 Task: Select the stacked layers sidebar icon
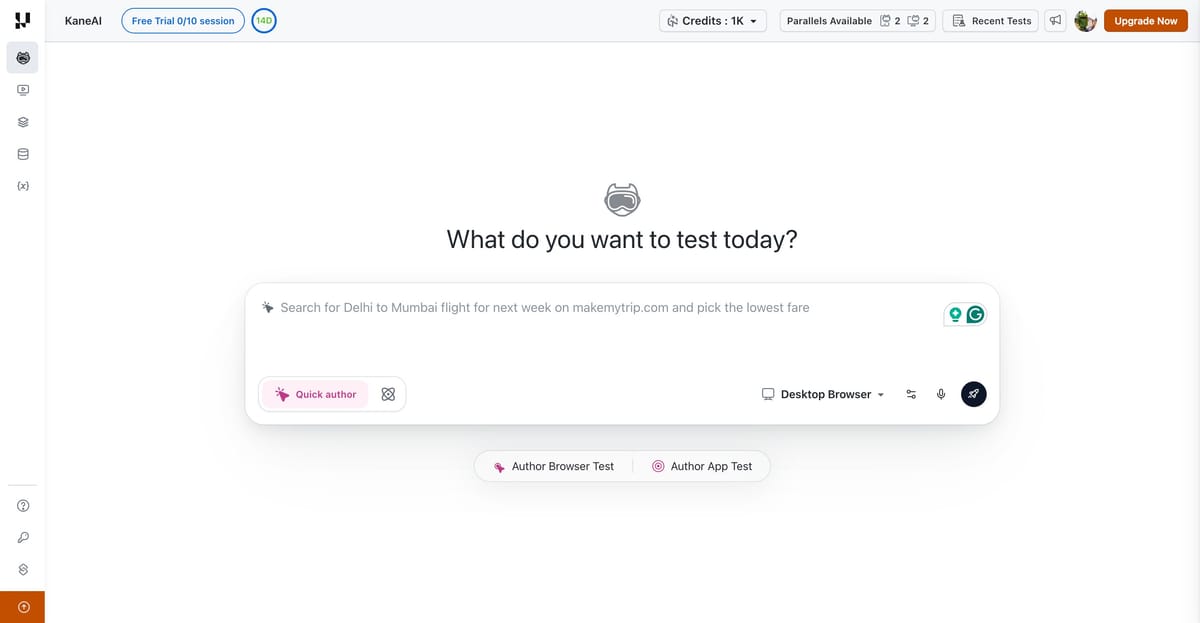click(22, 121)
